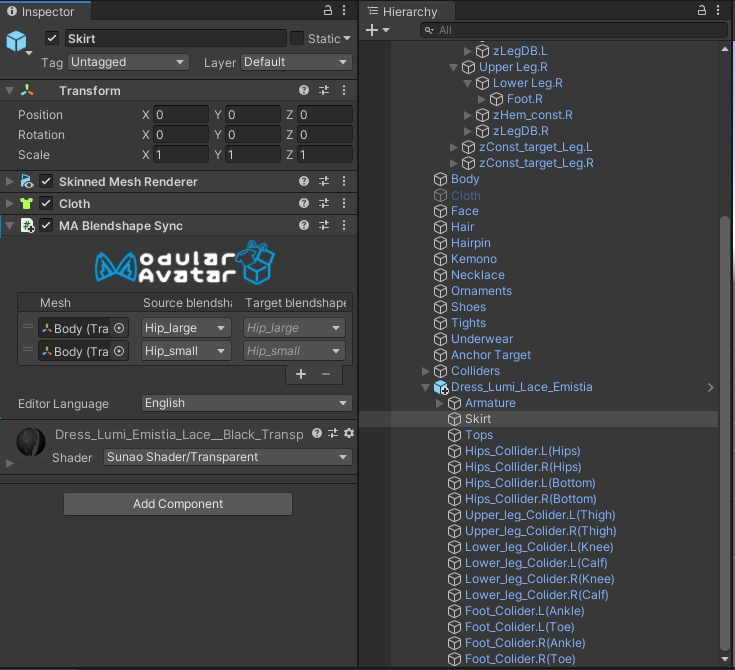The image size is (735, 670).
Task: Open Dress_Lumi_Lace_Emistia prefab arrow
Action: pos(711,387)
